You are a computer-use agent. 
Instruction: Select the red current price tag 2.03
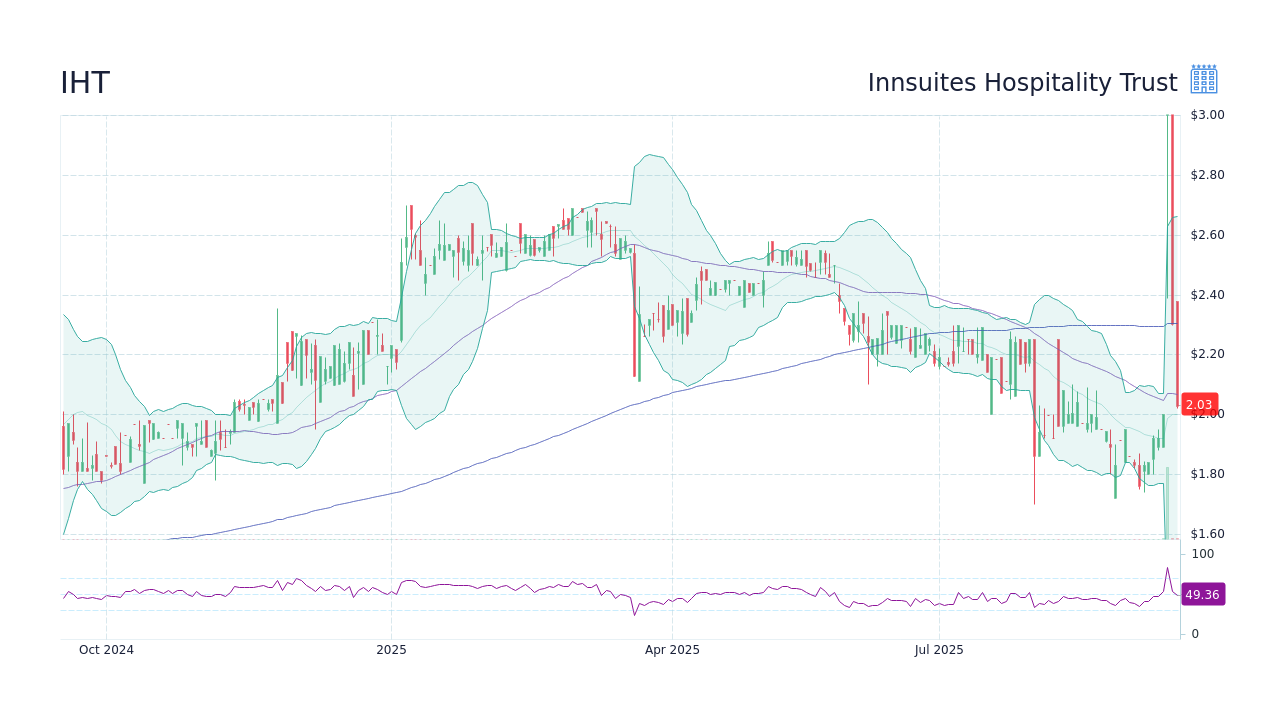[x=1197, y=404]
